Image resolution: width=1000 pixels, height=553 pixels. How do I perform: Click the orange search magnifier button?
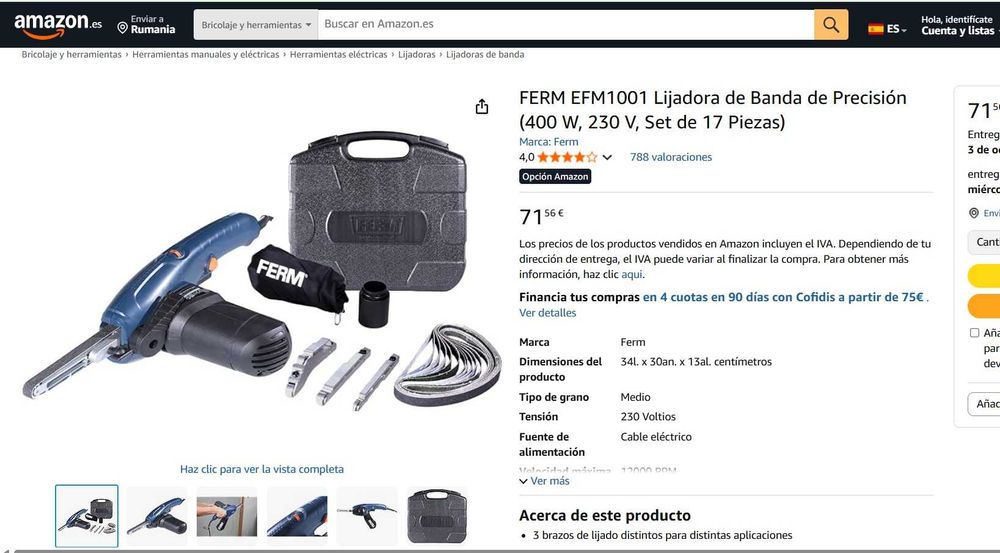[831, 25]
